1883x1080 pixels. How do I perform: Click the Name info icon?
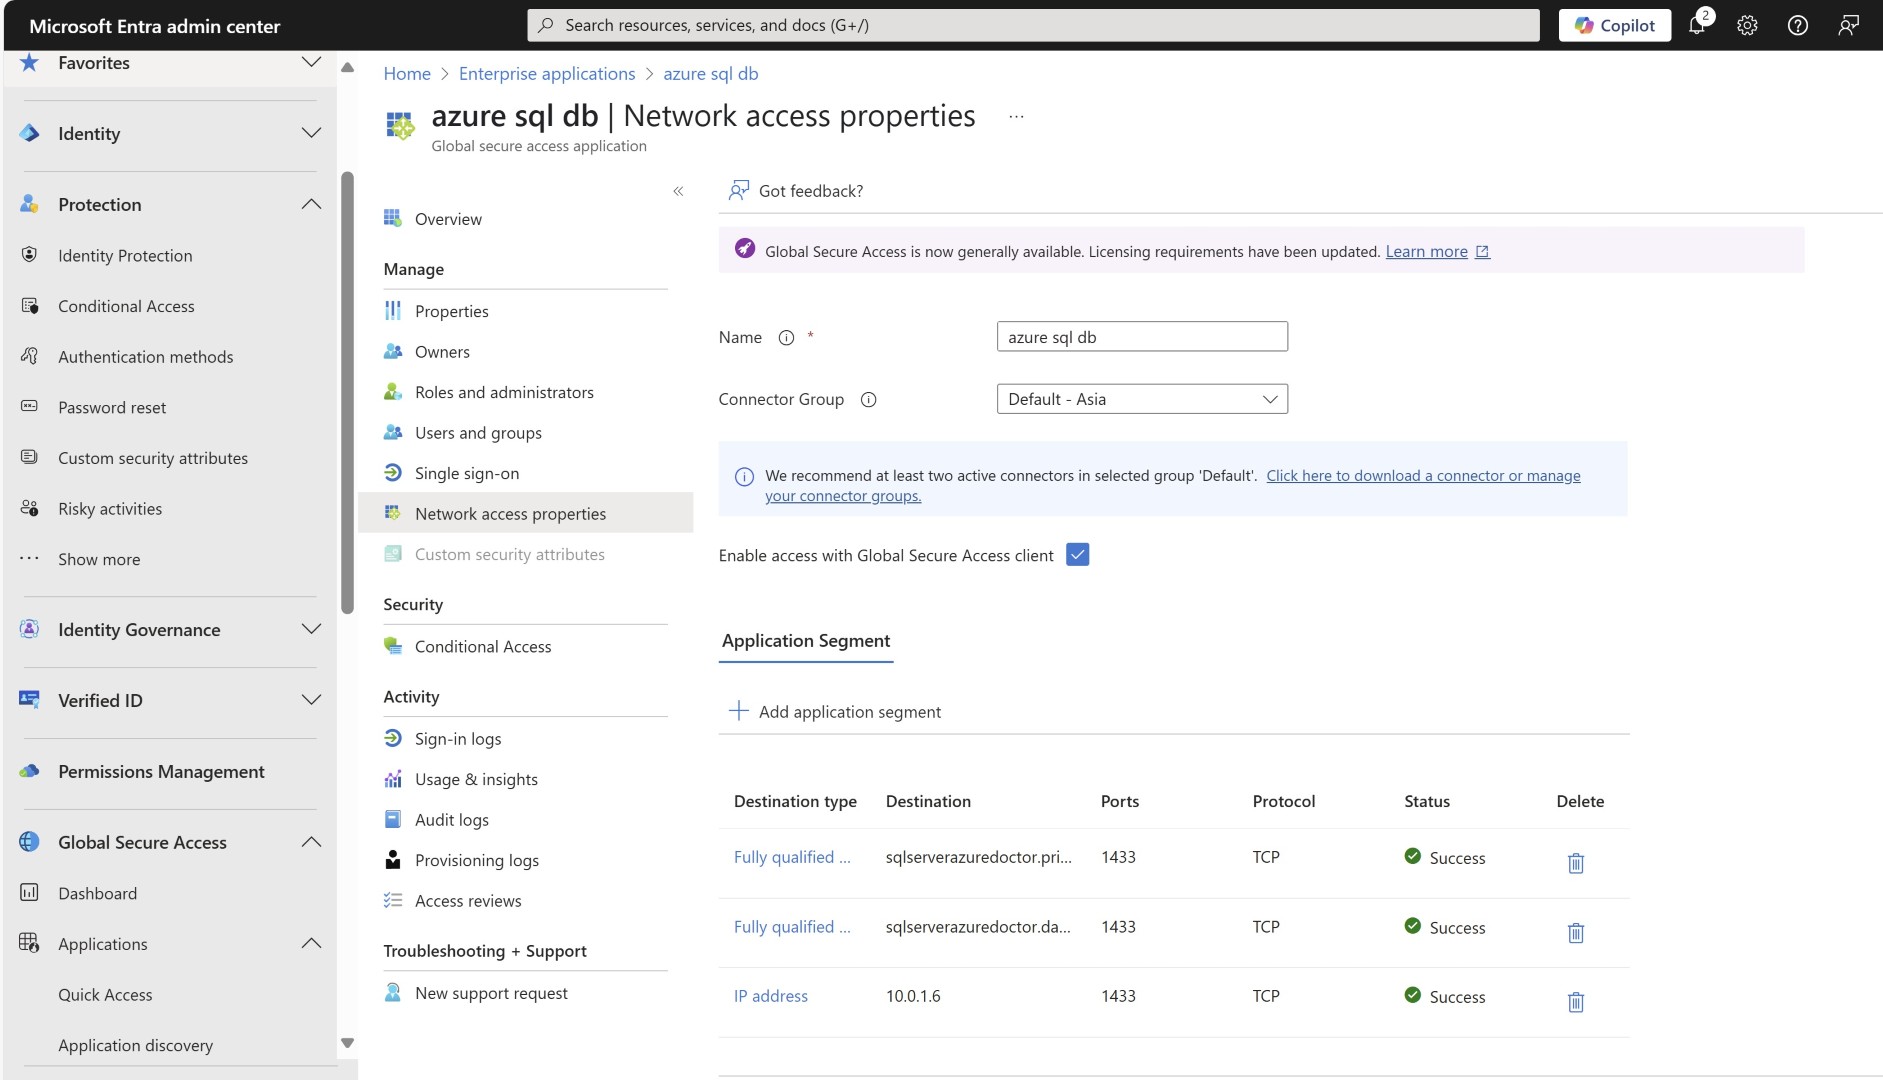pos(786,338)
